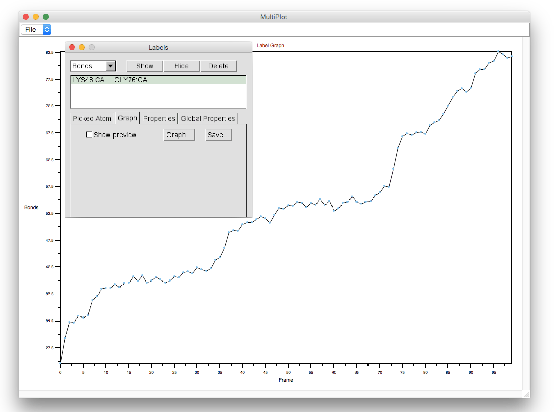
Task: Switch to the Picked Atom tab
Action: pyautogui.click(x=92, y=118)
